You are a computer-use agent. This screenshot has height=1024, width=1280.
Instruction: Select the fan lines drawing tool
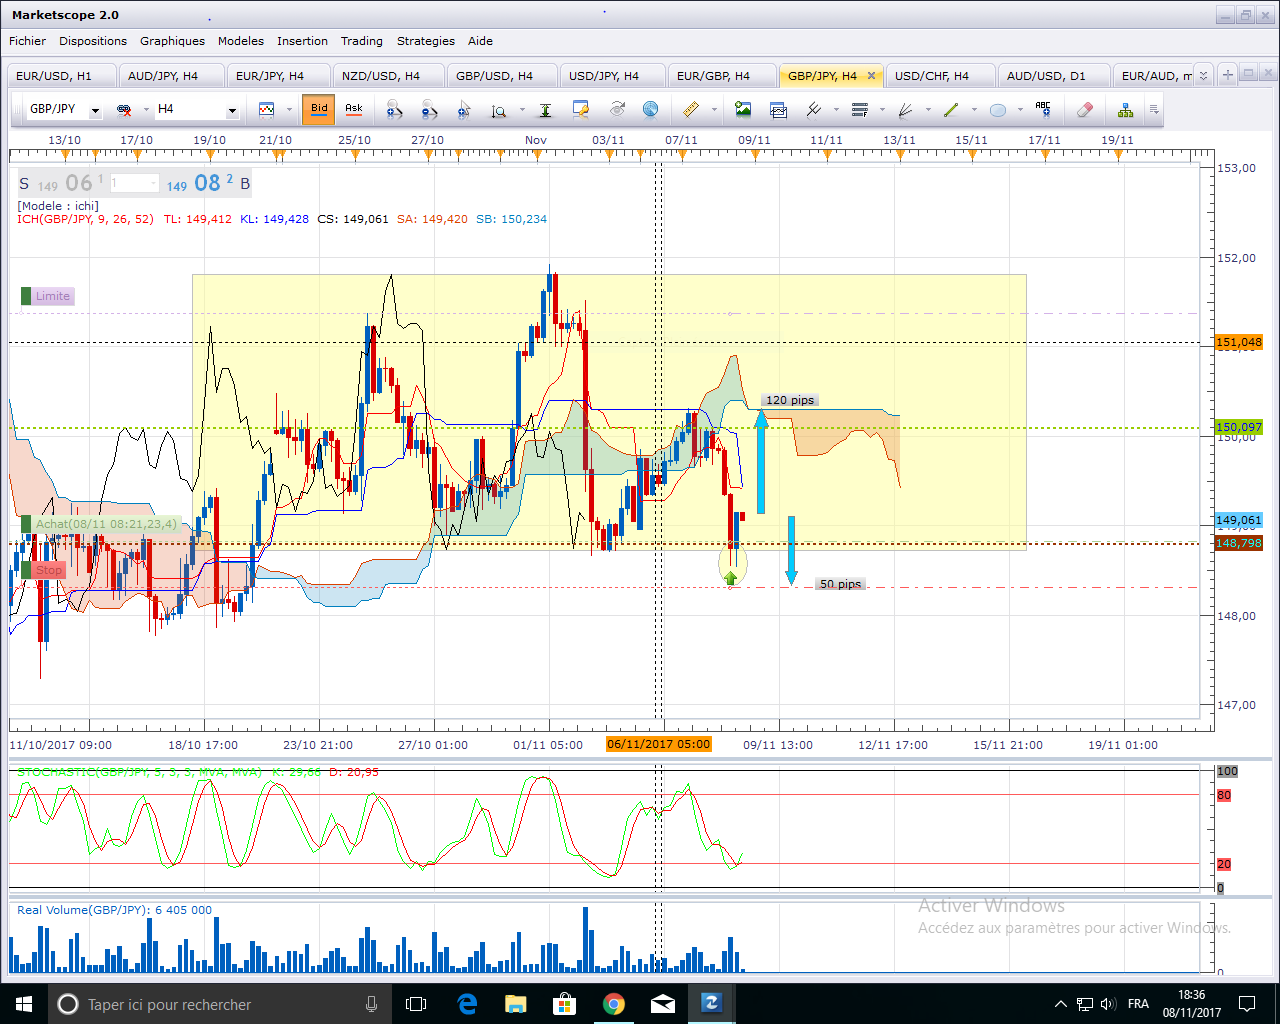[x=906, y=109]
